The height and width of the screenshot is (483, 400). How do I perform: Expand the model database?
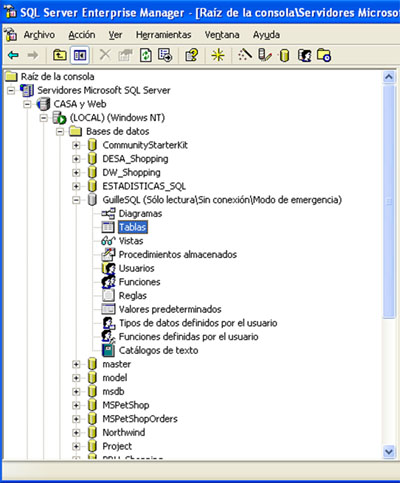pyautogui.click(x=76, y=378)
